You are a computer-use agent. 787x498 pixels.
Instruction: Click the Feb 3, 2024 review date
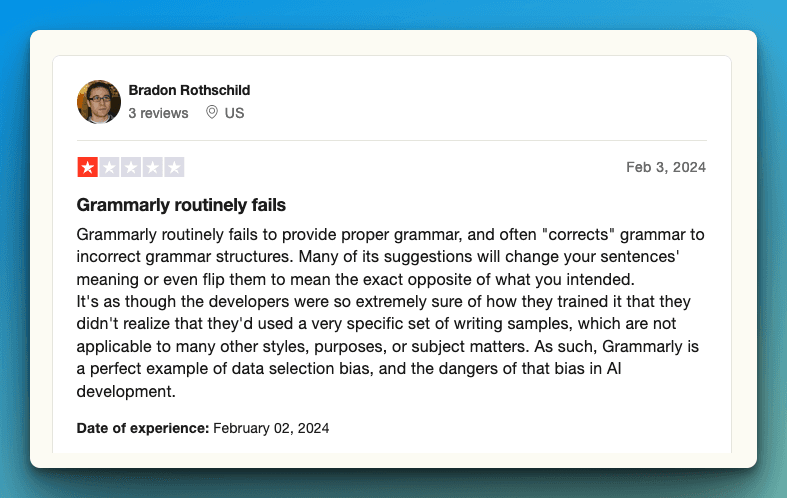tap(666, 167)
